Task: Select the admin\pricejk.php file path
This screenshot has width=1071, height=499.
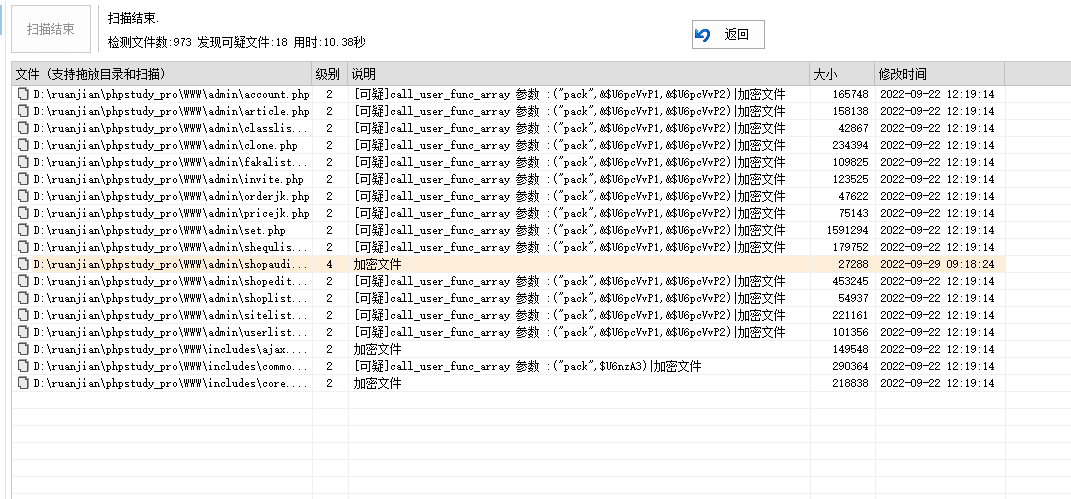Action: point(171,214)
